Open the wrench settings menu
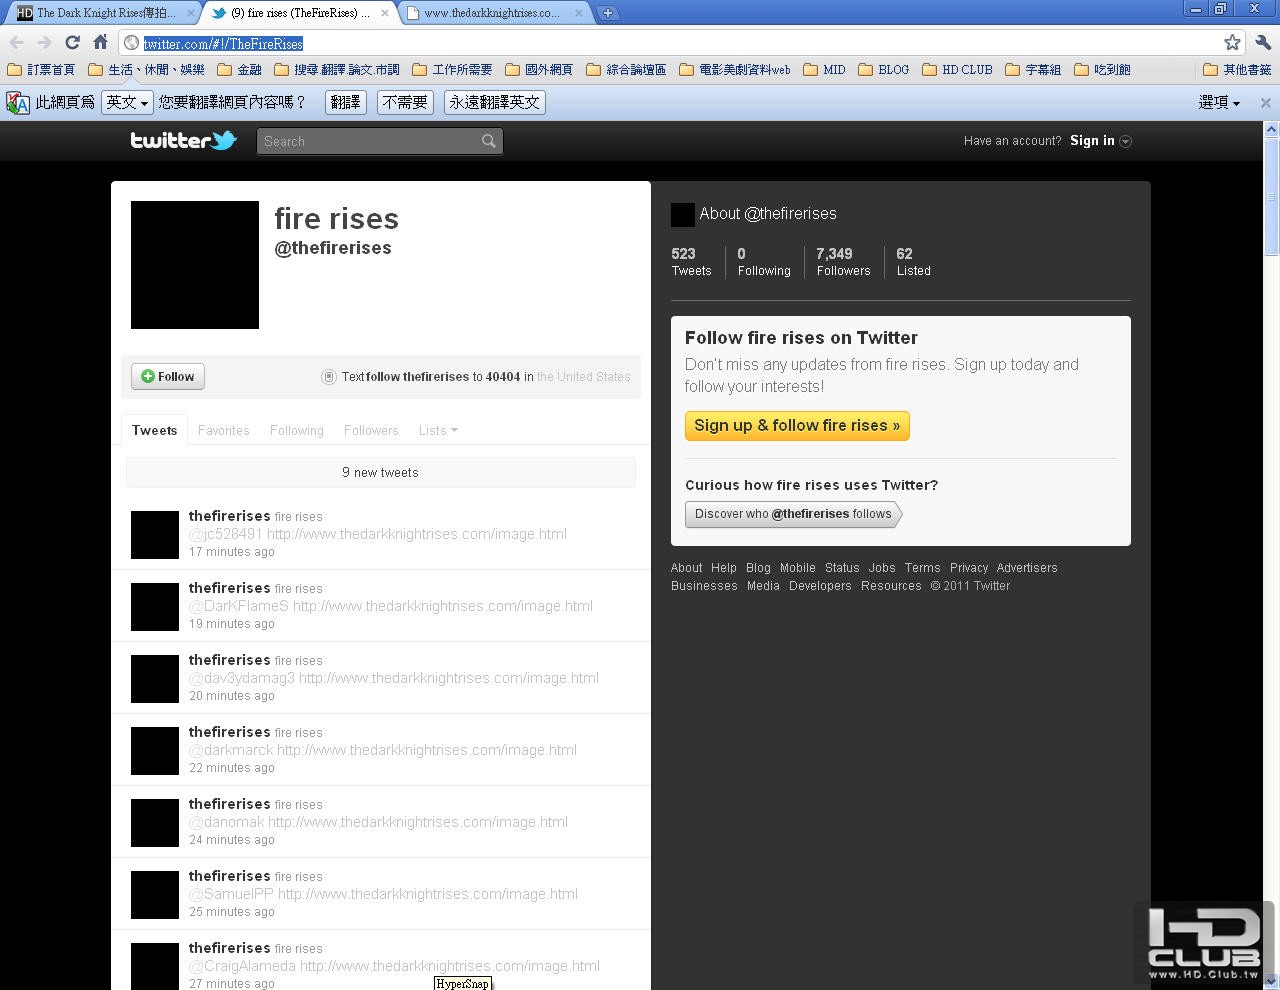The image size is (1280, 990). point(1262,42)
